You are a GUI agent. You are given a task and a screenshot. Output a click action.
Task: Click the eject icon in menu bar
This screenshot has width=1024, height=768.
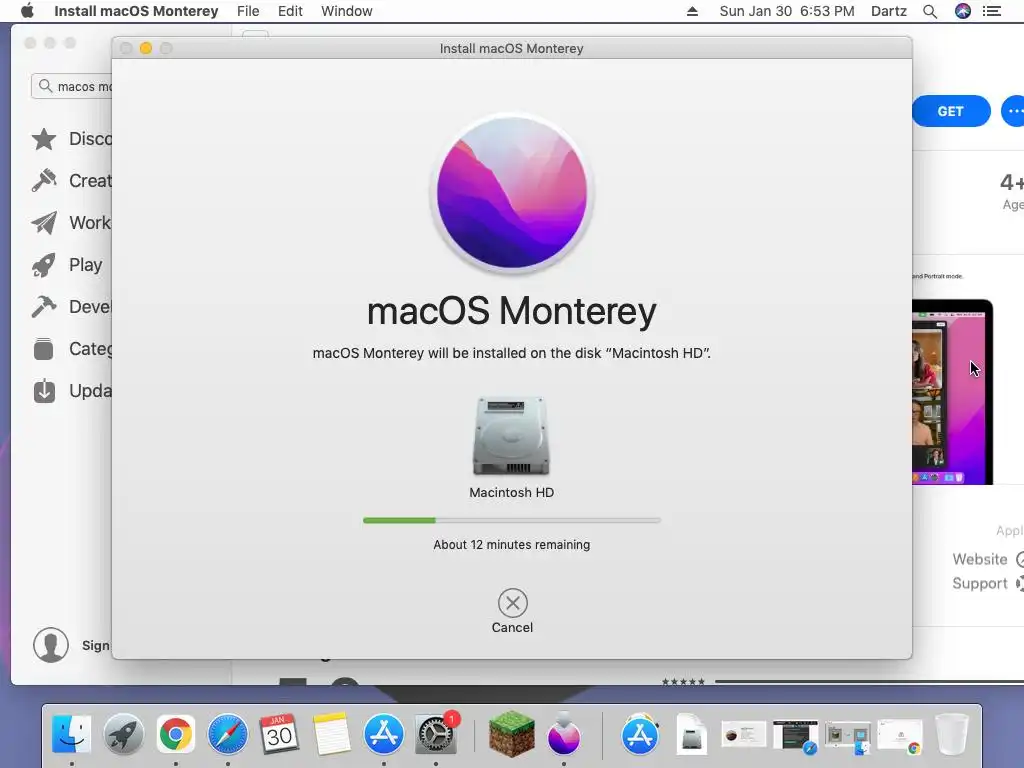[x=692, y=11]
